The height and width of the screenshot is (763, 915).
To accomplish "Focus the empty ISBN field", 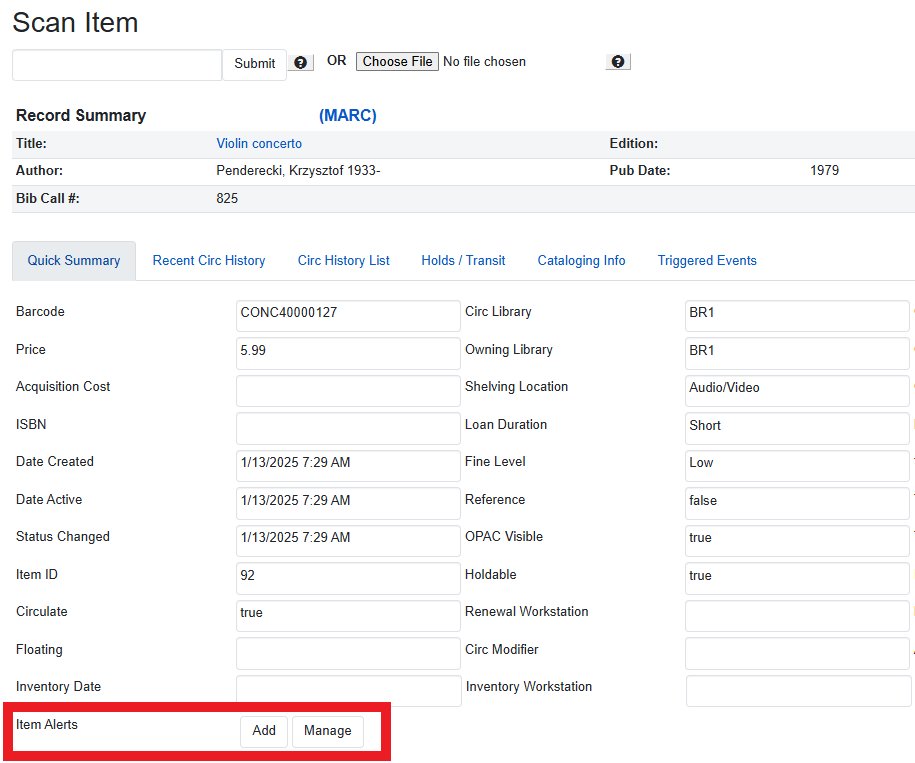I will point(347,428).
